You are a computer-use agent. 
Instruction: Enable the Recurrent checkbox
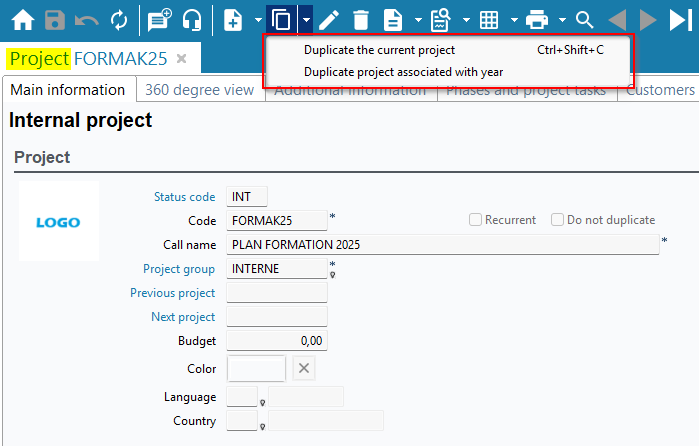click(476, 220)
